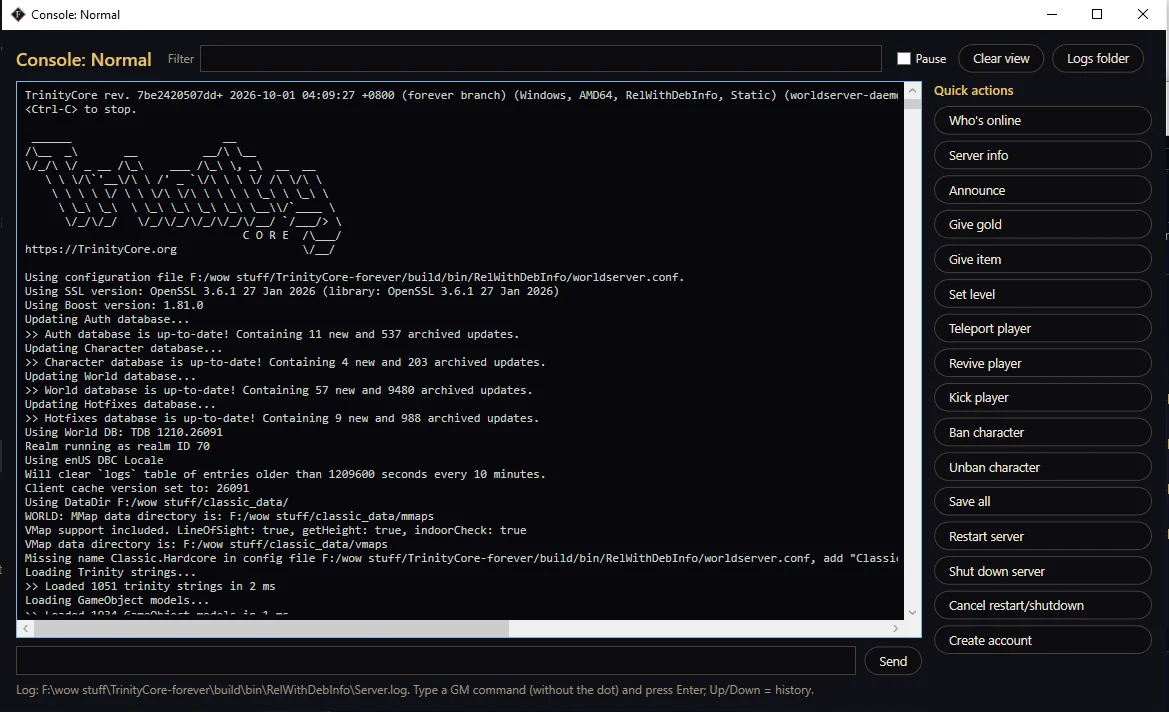Viewport: 1169px width, 712px height.
Task: Choose Give gold quick action
Action: 1042,224
